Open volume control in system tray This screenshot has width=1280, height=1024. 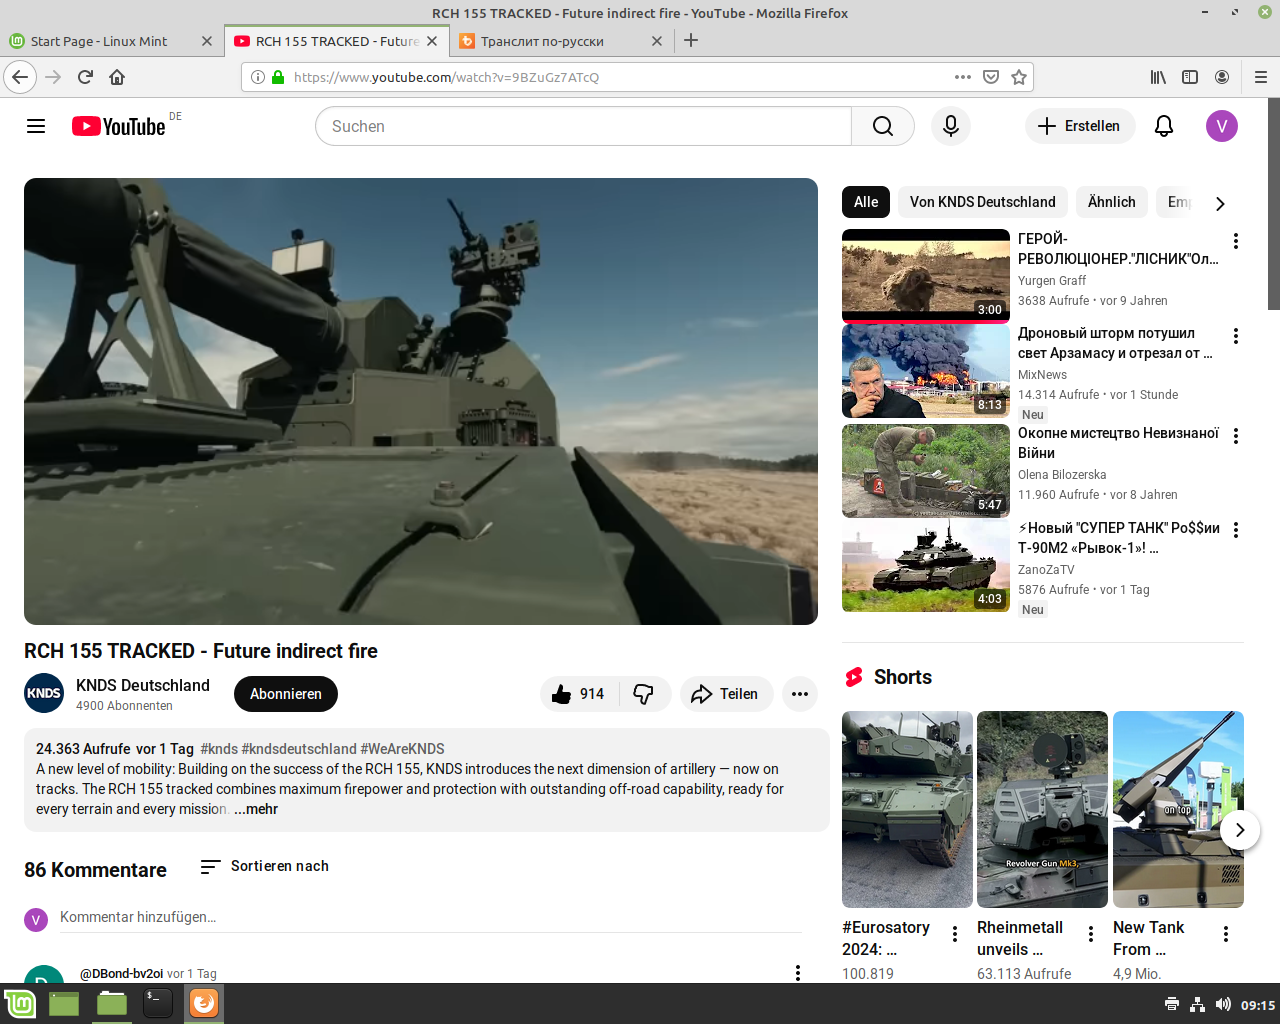pos(1223,1004)
